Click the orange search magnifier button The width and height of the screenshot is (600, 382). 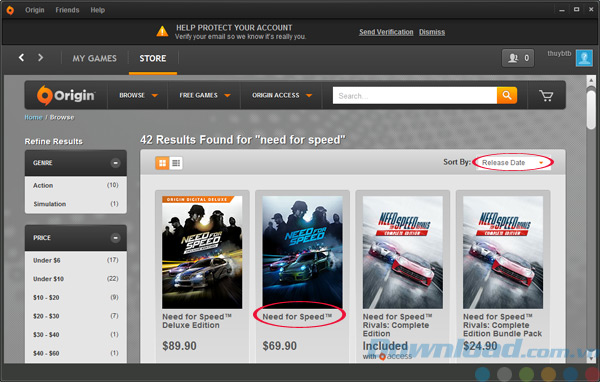coord(507,95)
